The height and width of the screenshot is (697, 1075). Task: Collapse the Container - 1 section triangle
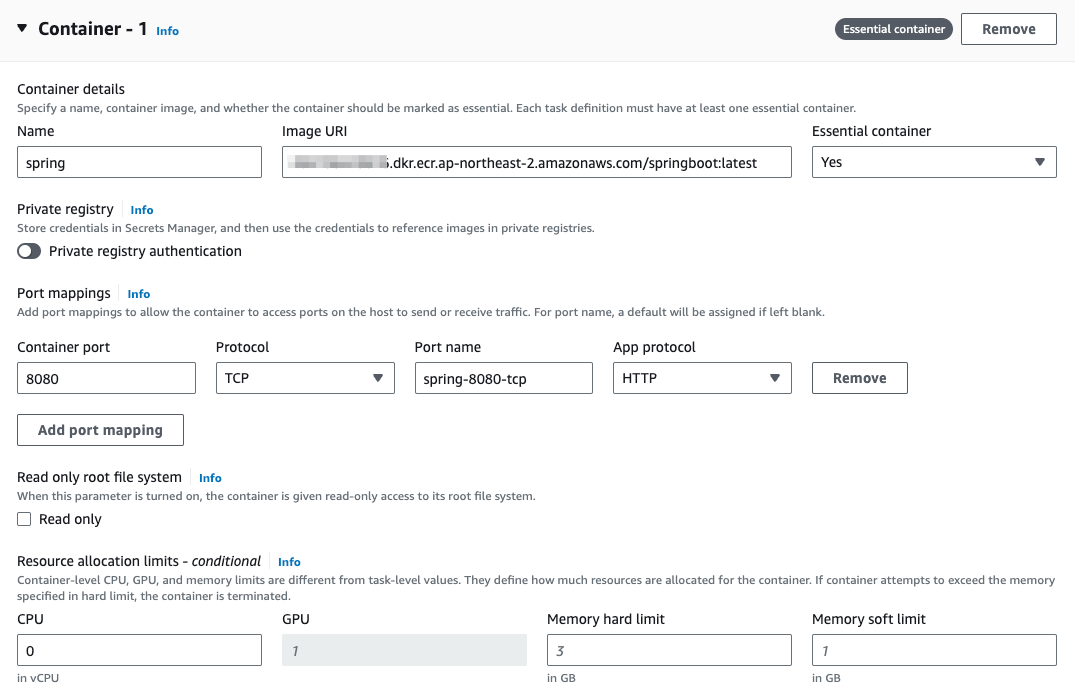tap(22, 29)
